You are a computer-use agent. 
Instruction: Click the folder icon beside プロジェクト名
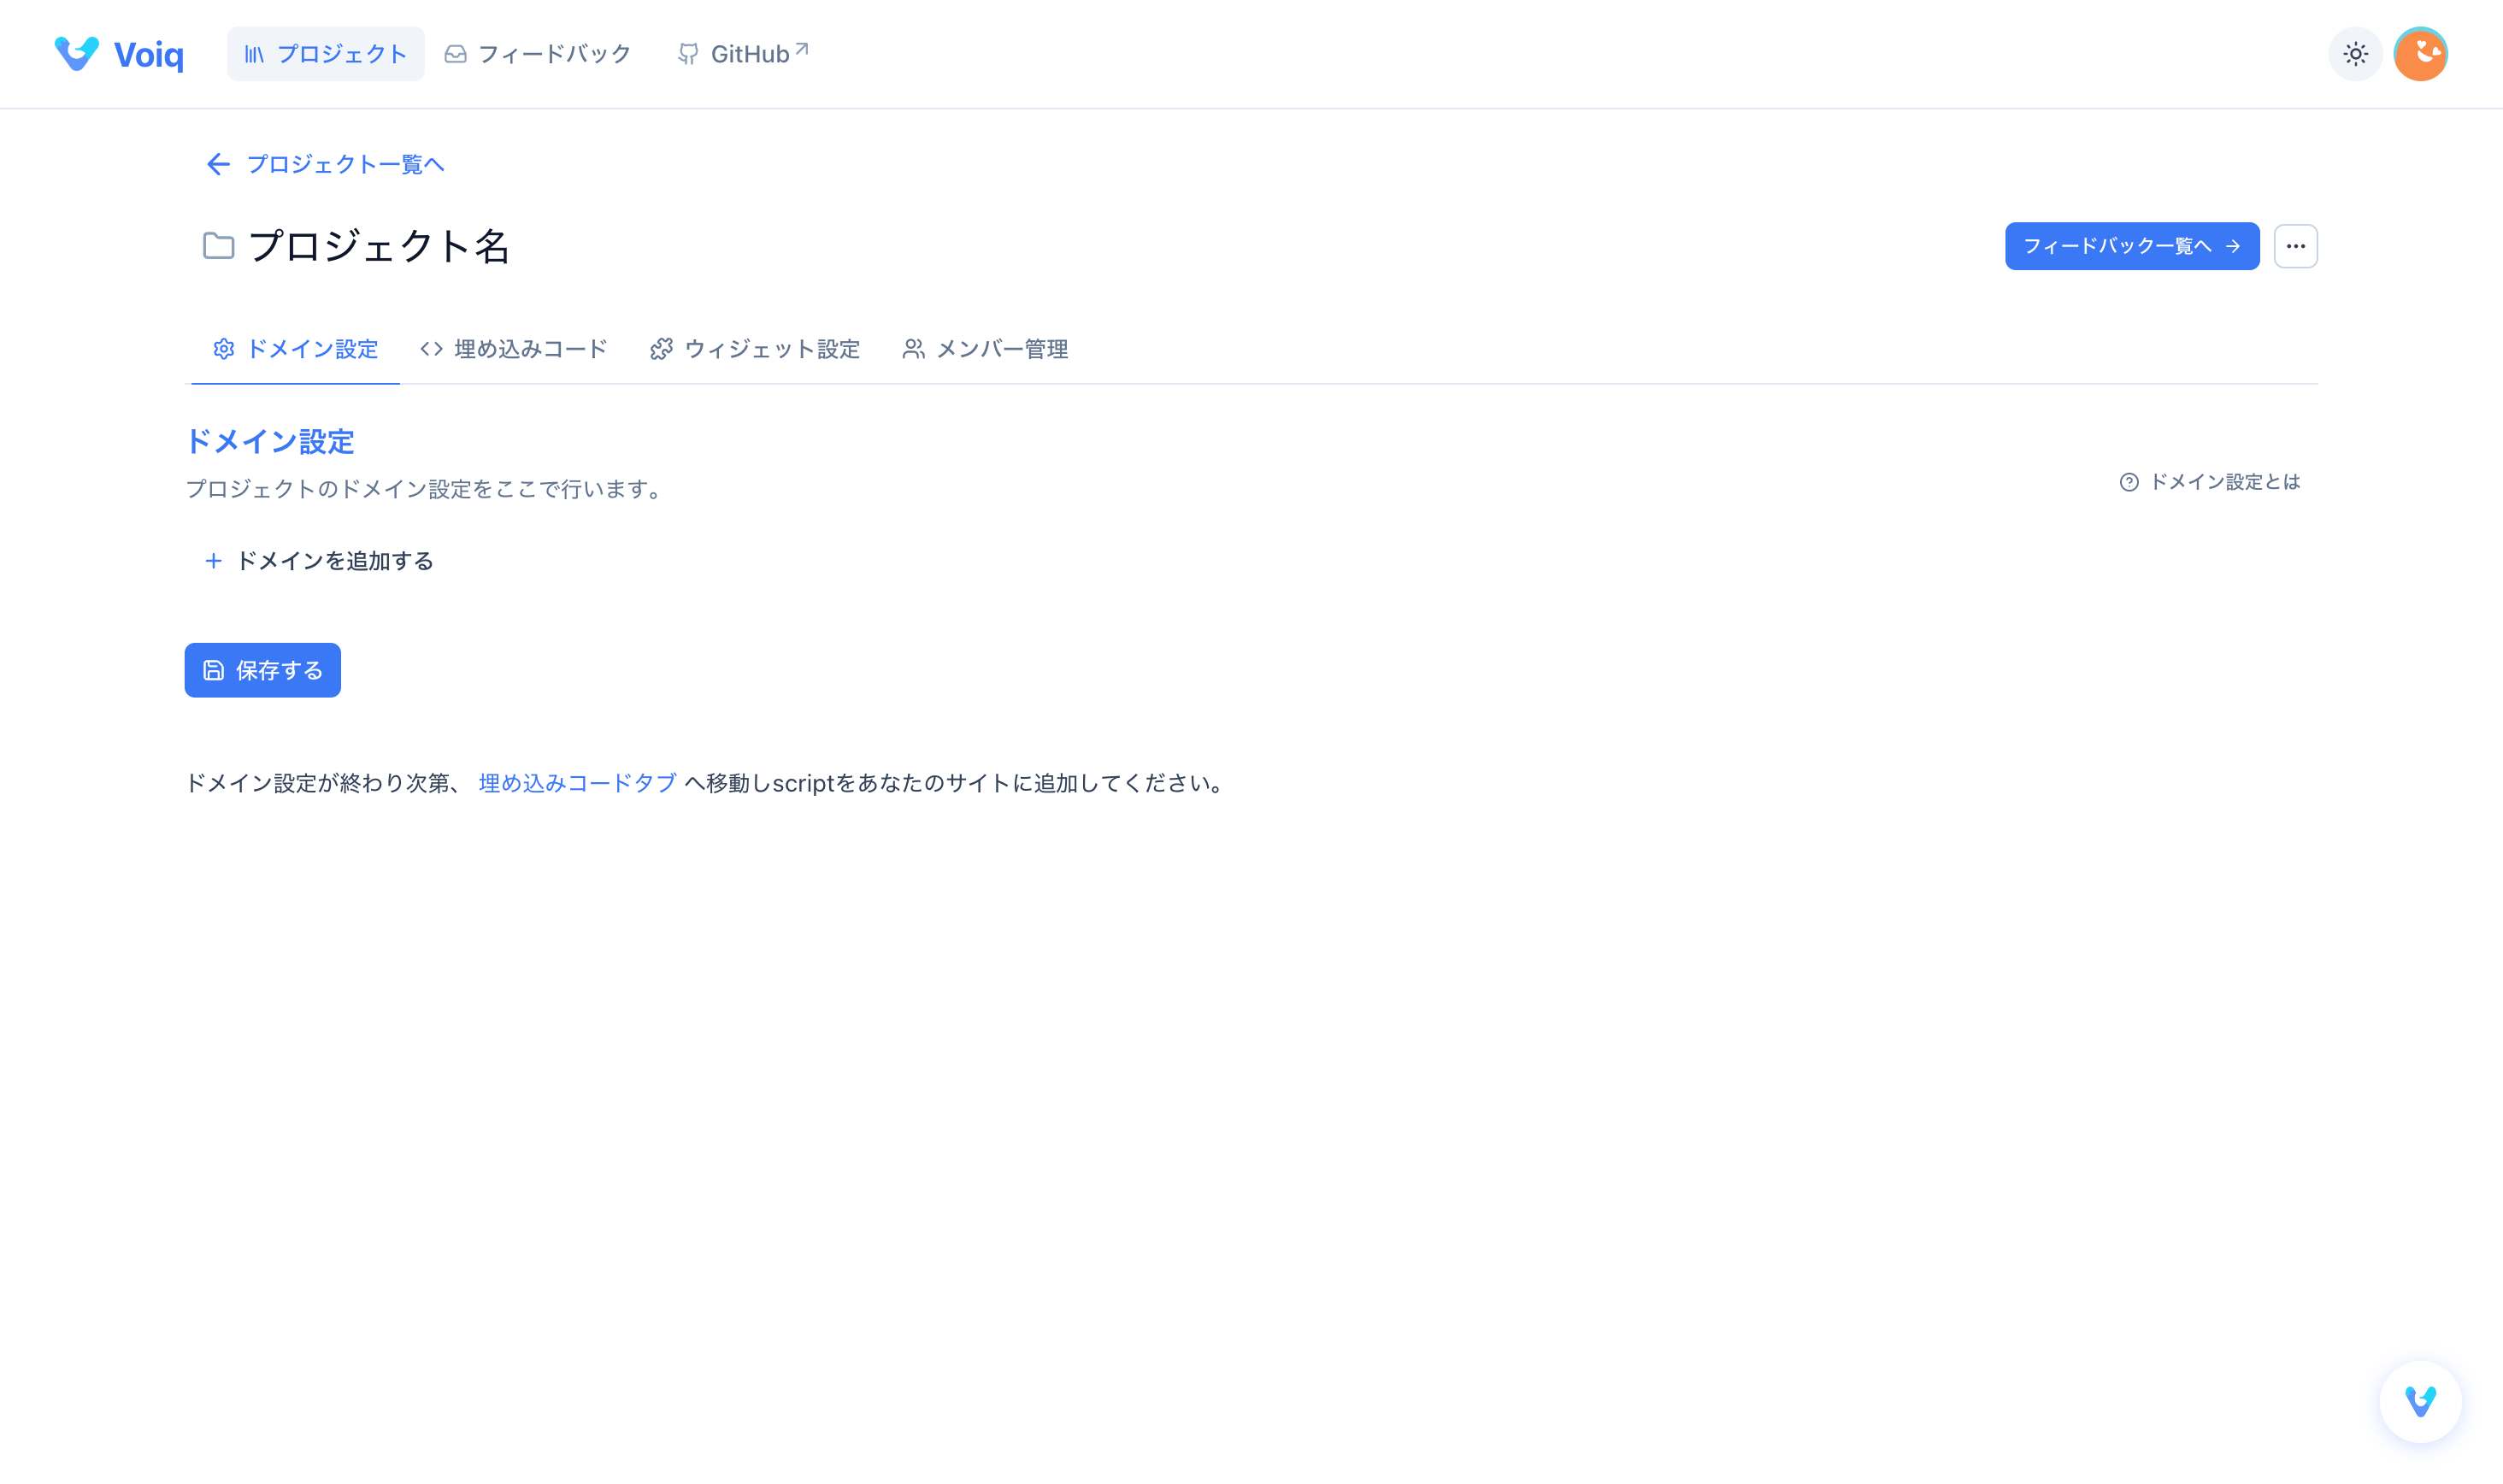(218, 246)
